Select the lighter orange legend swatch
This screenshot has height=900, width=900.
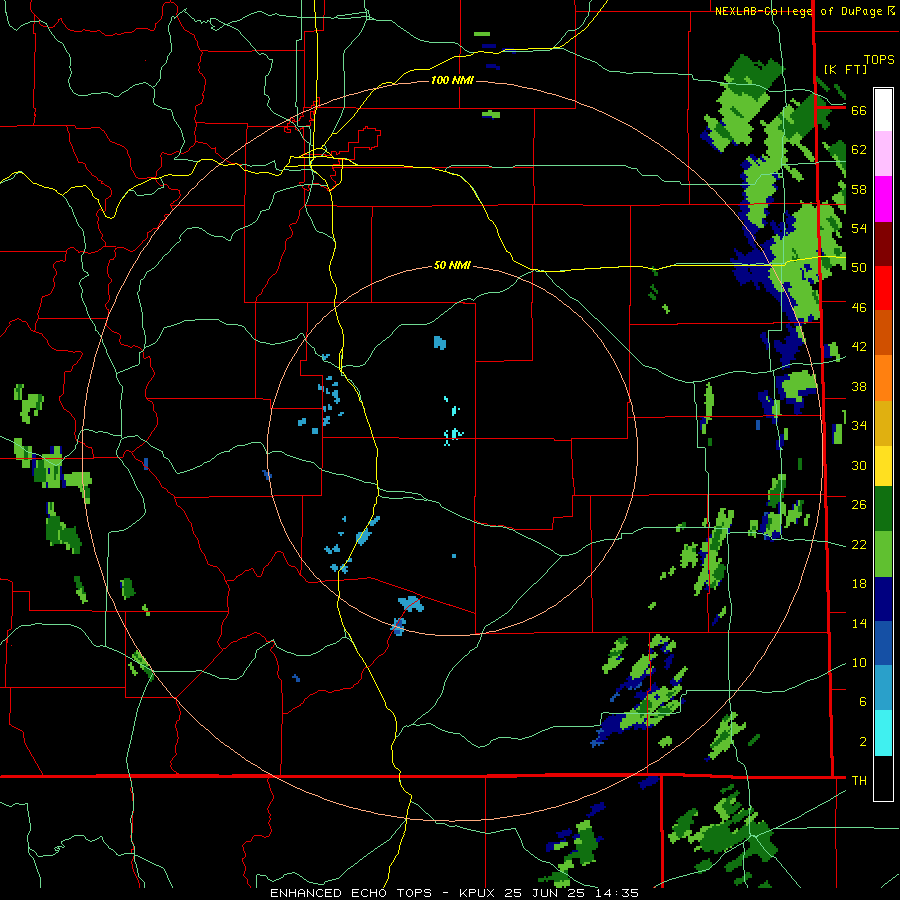(x=883, y=378)
